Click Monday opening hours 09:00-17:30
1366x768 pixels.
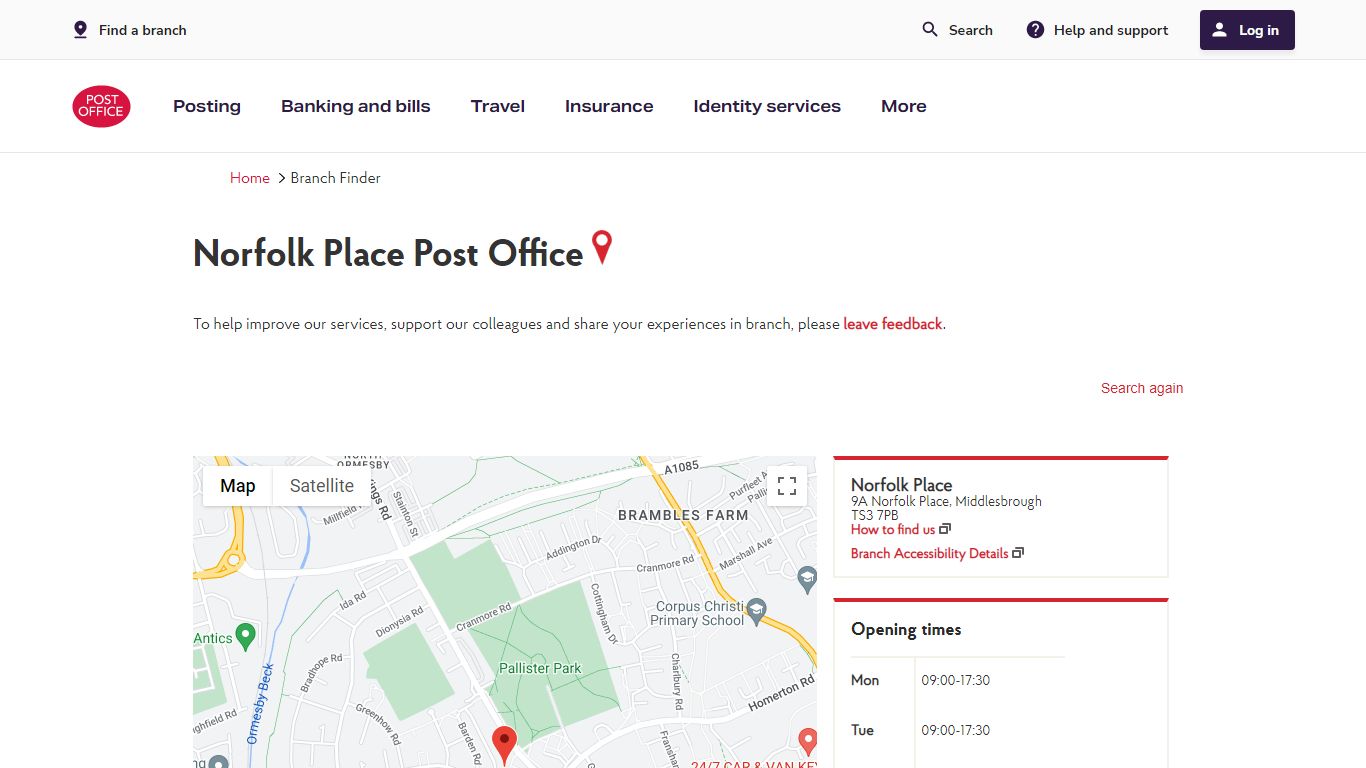click(956, 680)
